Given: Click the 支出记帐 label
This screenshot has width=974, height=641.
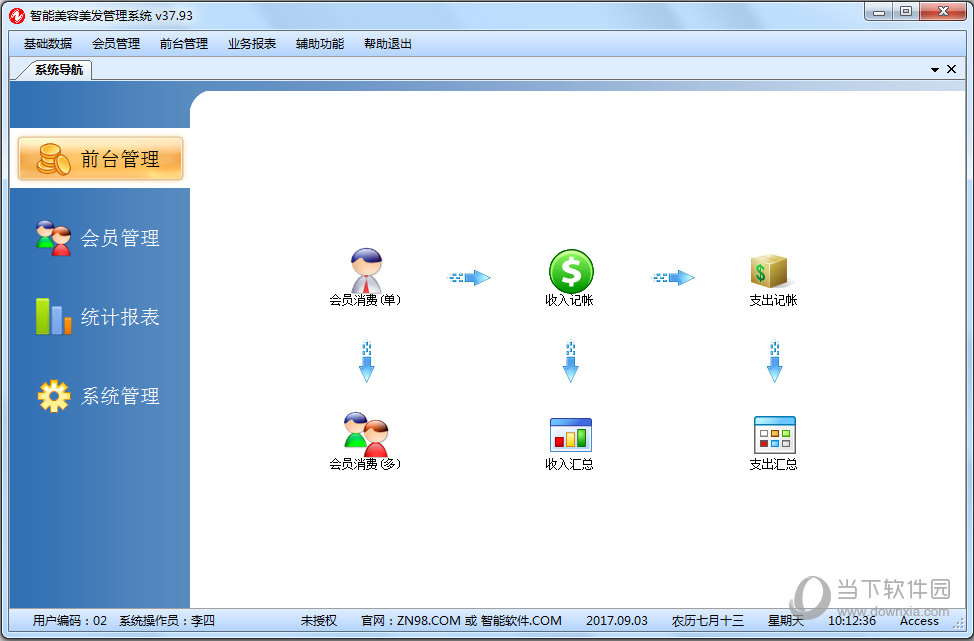Looking at the screenshot, I should (773, 300).
